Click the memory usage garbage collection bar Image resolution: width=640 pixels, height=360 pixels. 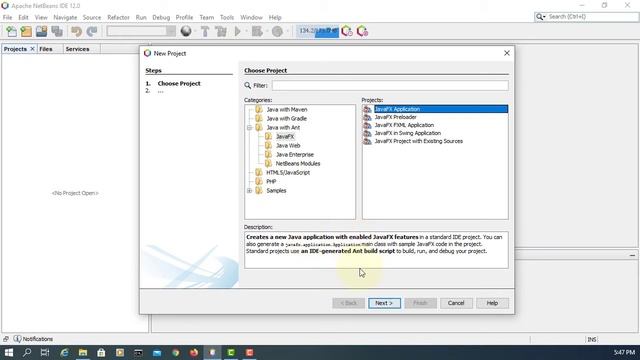318,31
